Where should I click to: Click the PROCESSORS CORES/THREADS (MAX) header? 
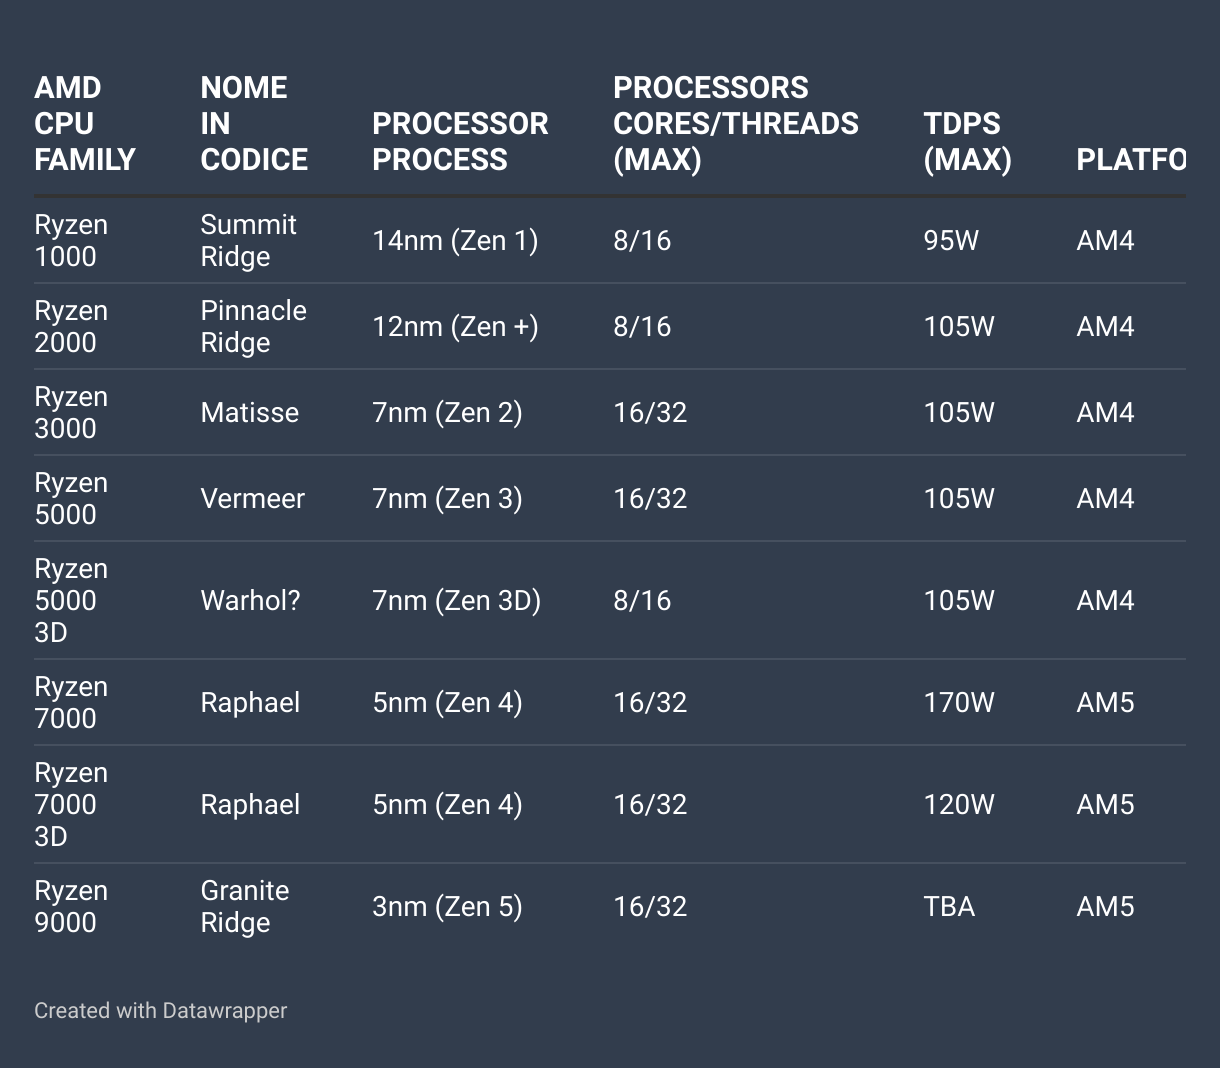pos(735,124)
